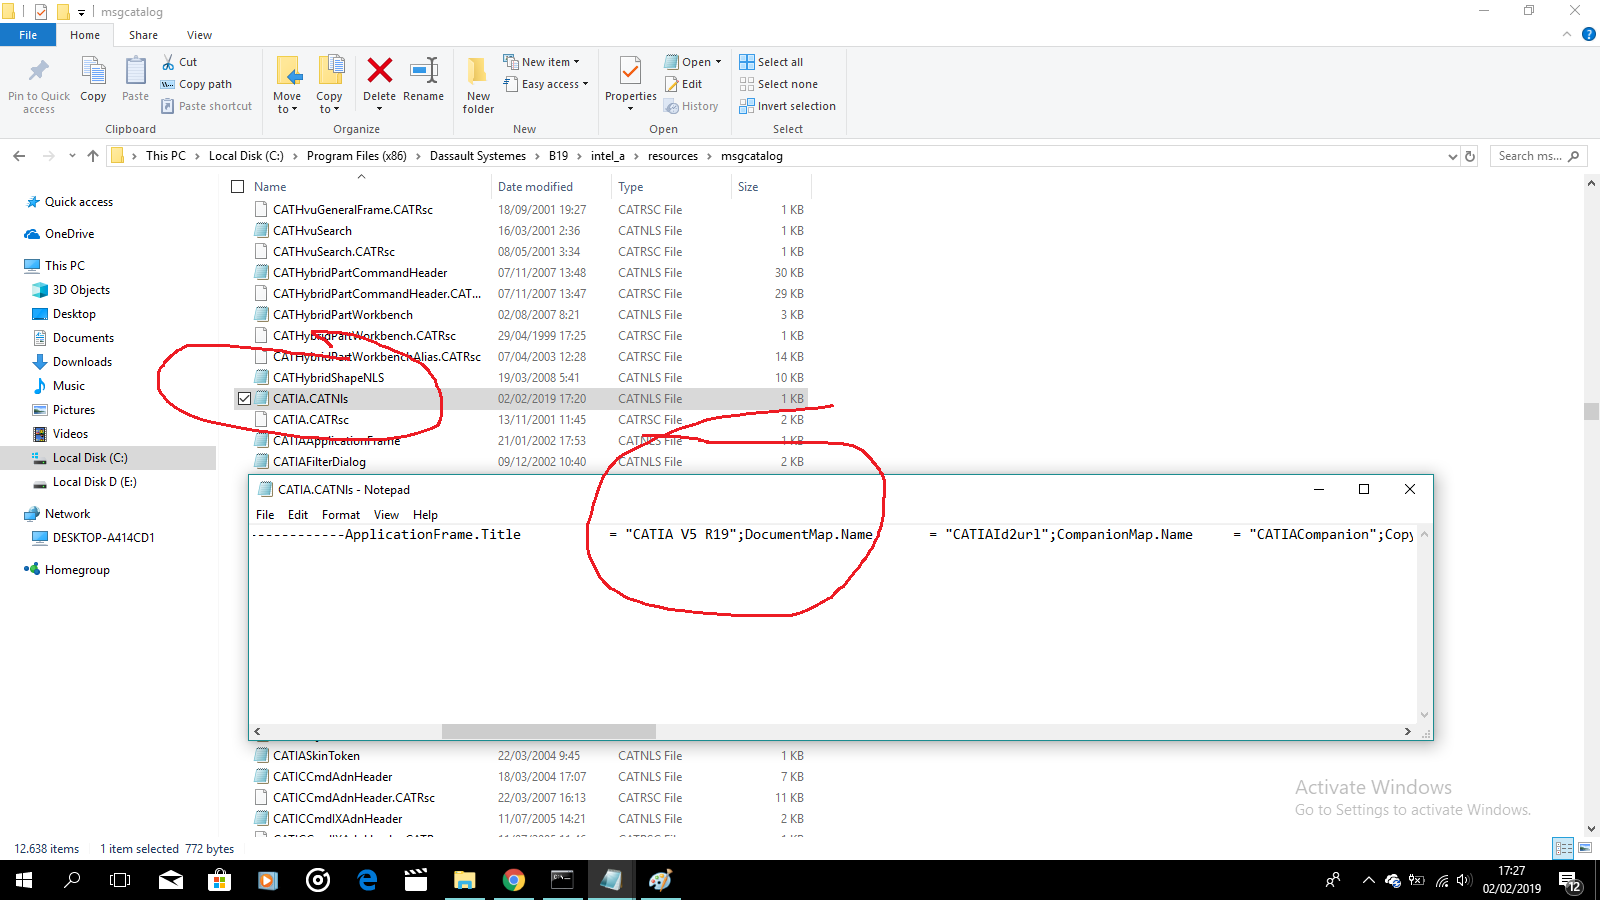Uncheck the CATIA.CATNls file checkbox
Screen dimensions: 1600x900
(x=244, y=399)
